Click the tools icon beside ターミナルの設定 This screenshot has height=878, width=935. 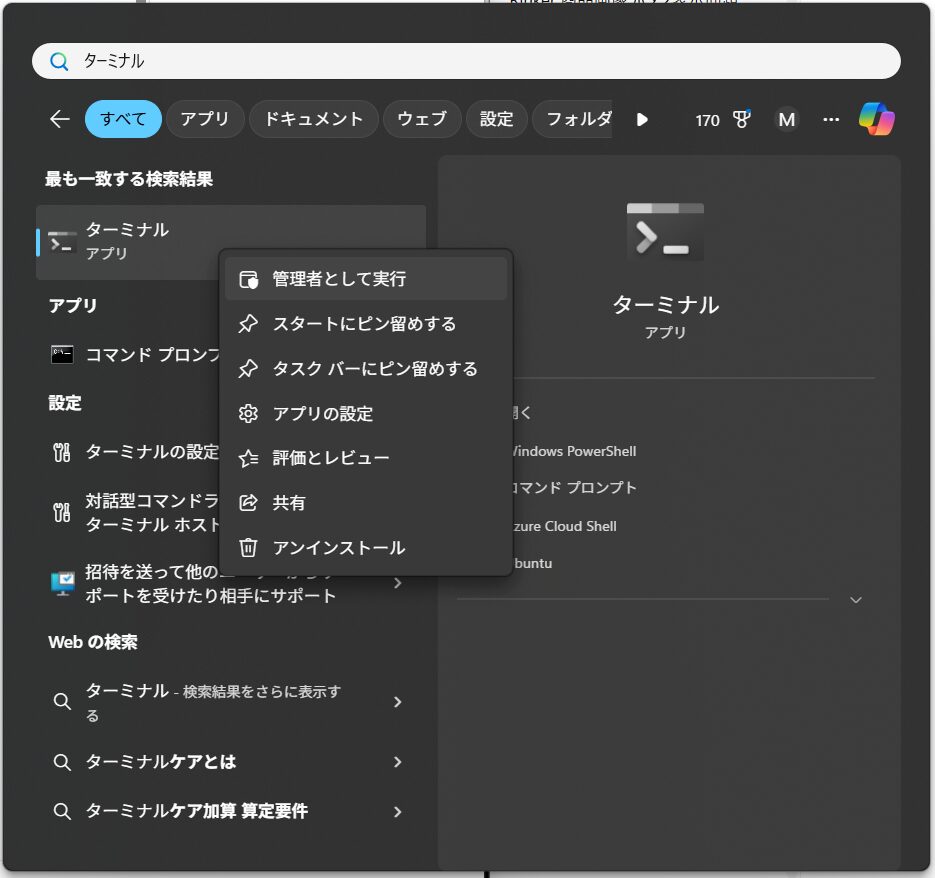tap(62, 453)
